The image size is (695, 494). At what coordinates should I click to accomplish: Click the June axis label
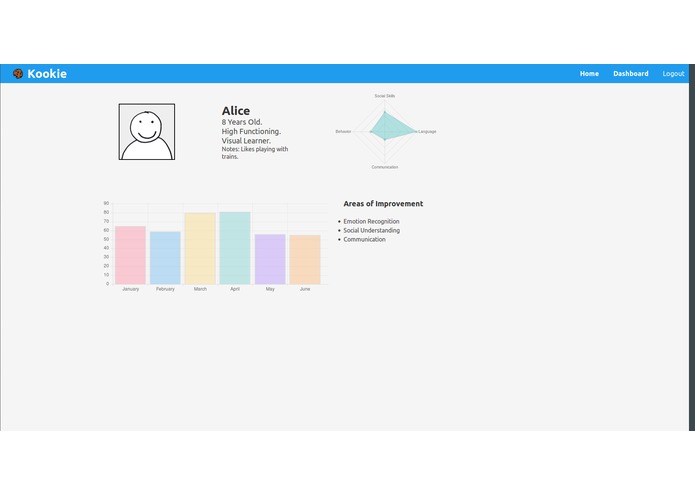[305, 289]
